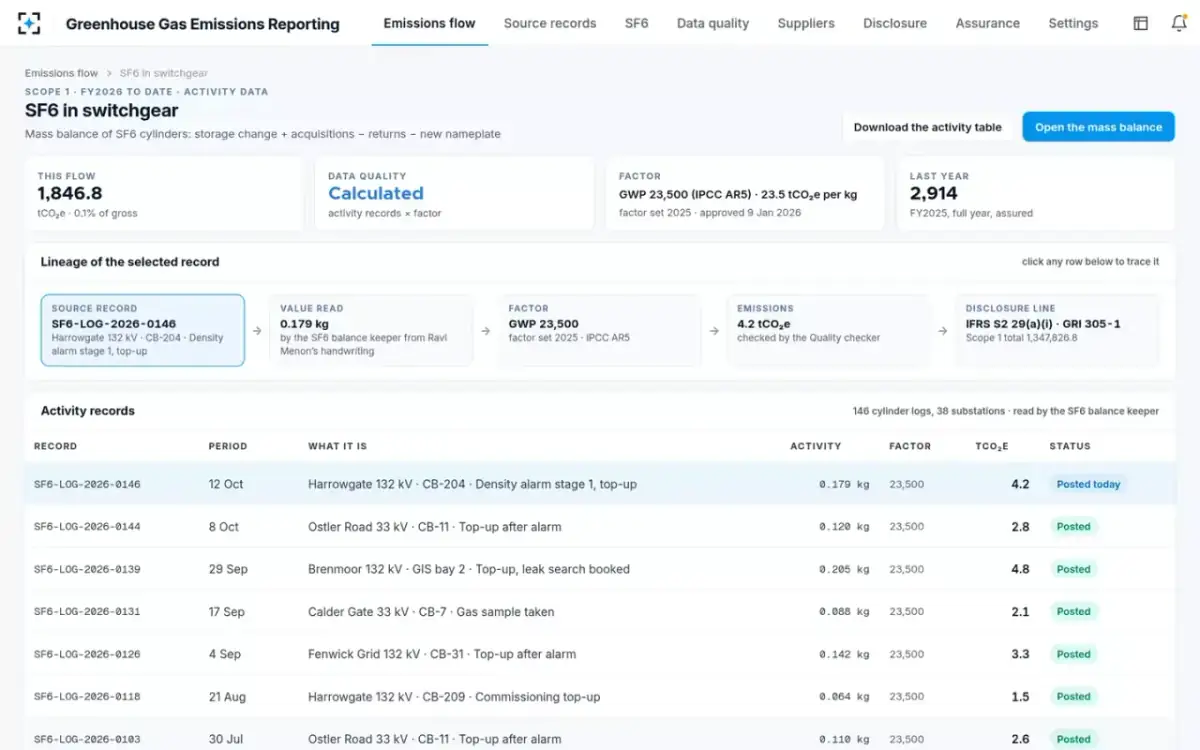Click the 2.8 tCO₂e value for Ostler Road
1200x750 pixels.
click(1020, 527)
